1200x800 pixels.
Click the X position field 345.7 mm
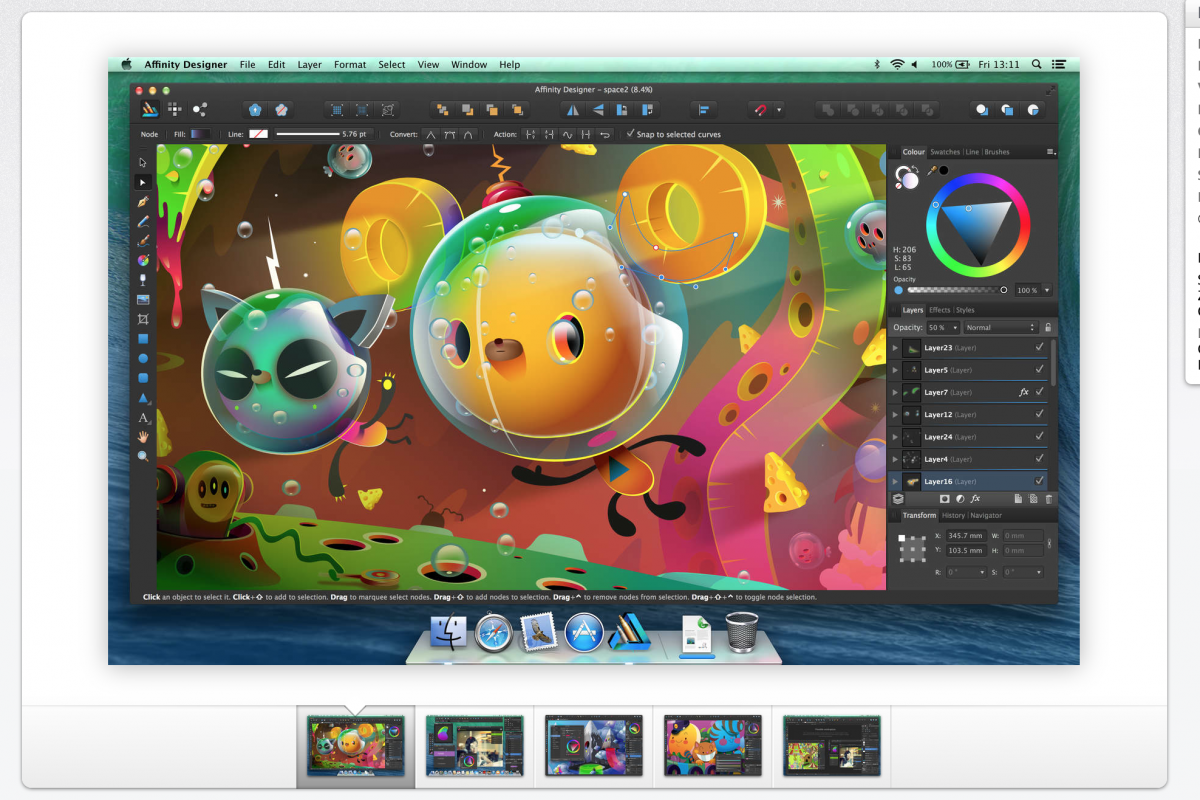[968, 537]
